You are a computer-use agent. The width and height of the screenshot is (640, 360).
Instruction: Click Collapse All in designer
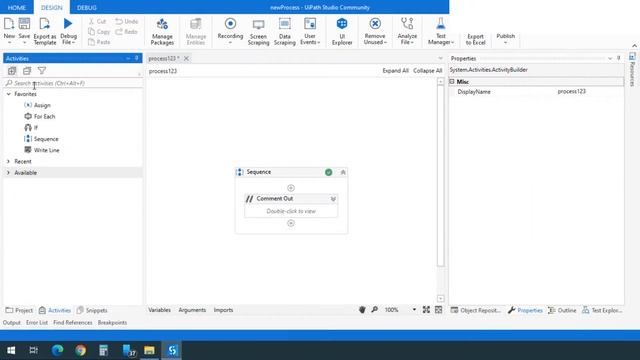point(427,71)
